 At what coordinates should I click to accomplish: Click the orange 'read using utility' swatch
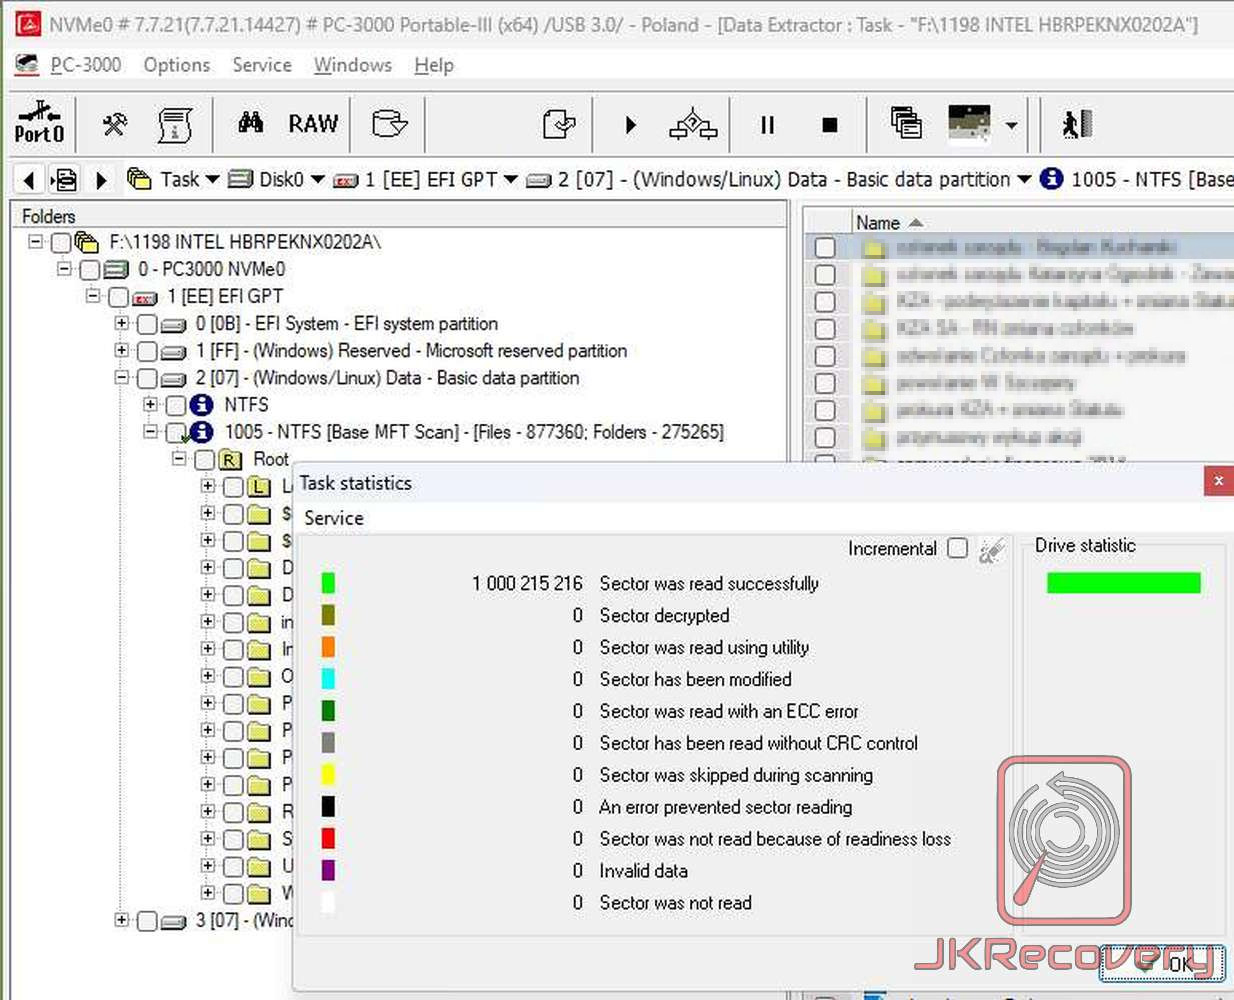328,647
